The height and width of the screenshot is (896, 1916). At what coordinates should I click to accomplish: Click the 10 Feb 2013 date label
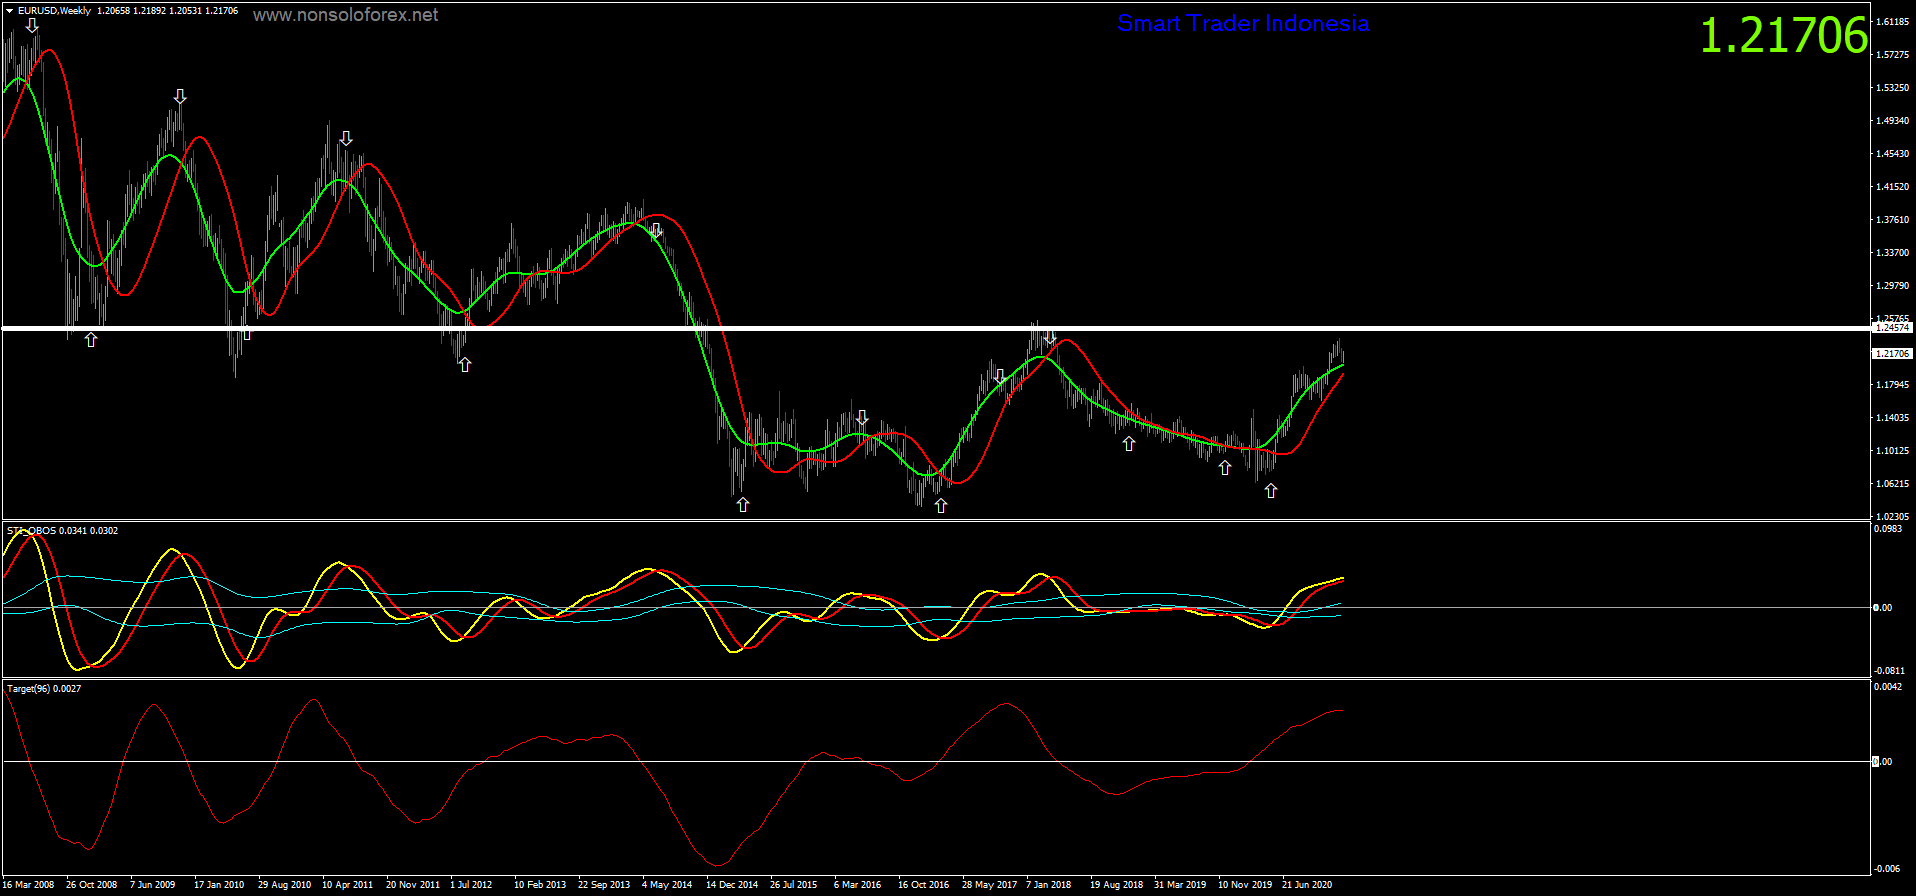(540, 884)
